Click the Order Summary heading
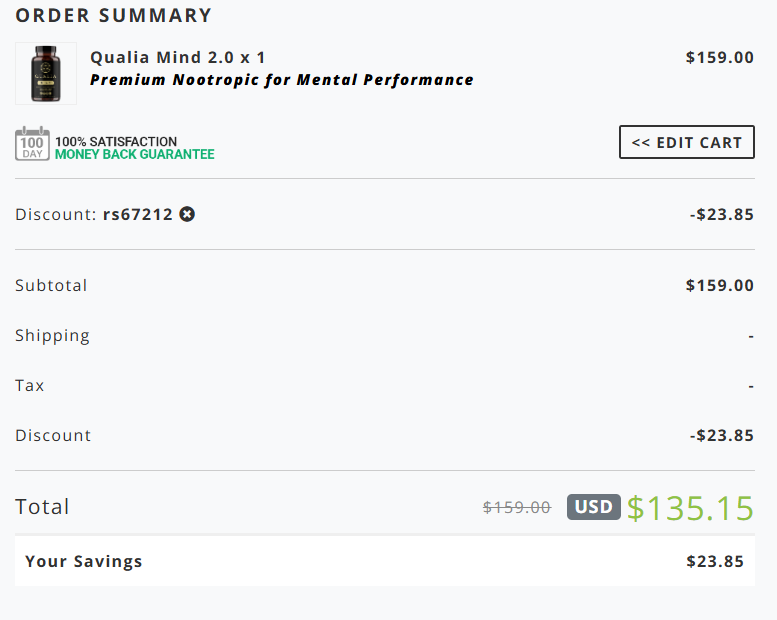Viewport: 777px width, 620px height. coord(114,16)
